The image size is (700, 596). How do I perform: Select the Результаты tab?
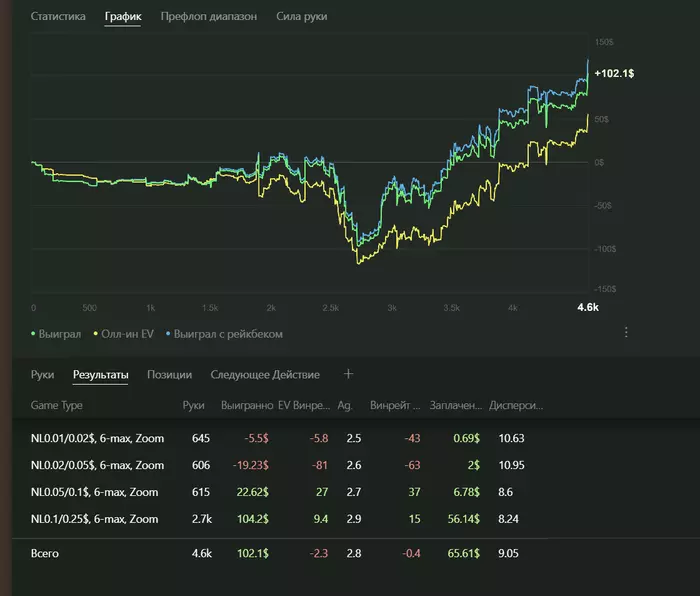click(x=100, y=375)
